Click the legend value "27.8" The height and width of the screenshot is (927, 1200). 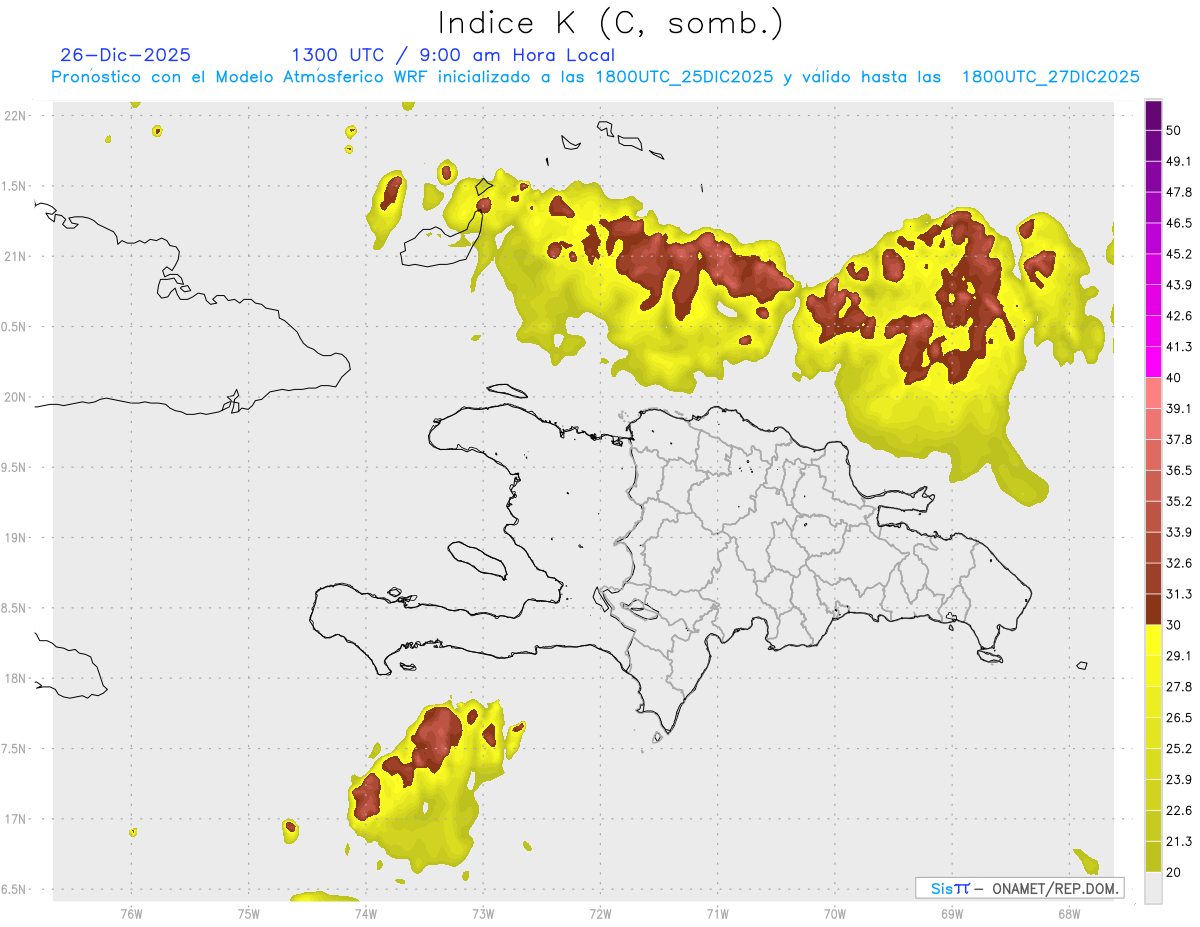coord(1178,687)
